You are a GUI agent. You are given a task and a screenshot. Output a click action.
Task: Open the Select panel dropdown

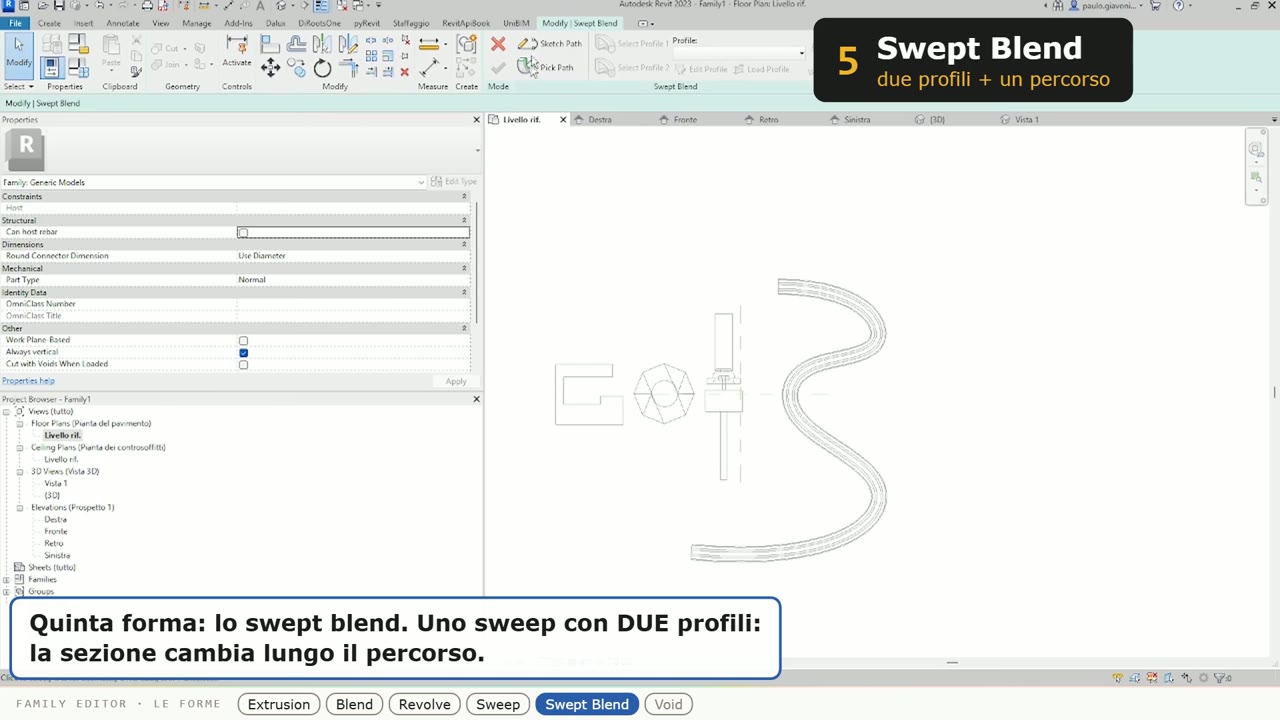click(x=18, y=86)
